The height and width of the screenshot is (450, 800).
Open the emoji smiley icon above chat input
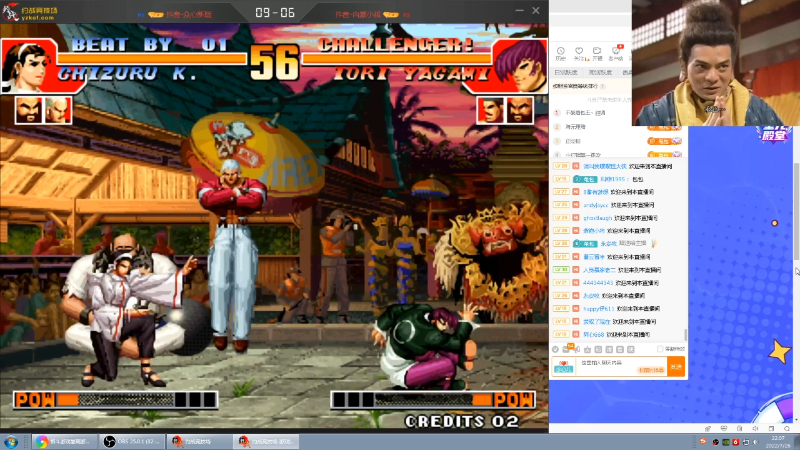coord(556,349)
